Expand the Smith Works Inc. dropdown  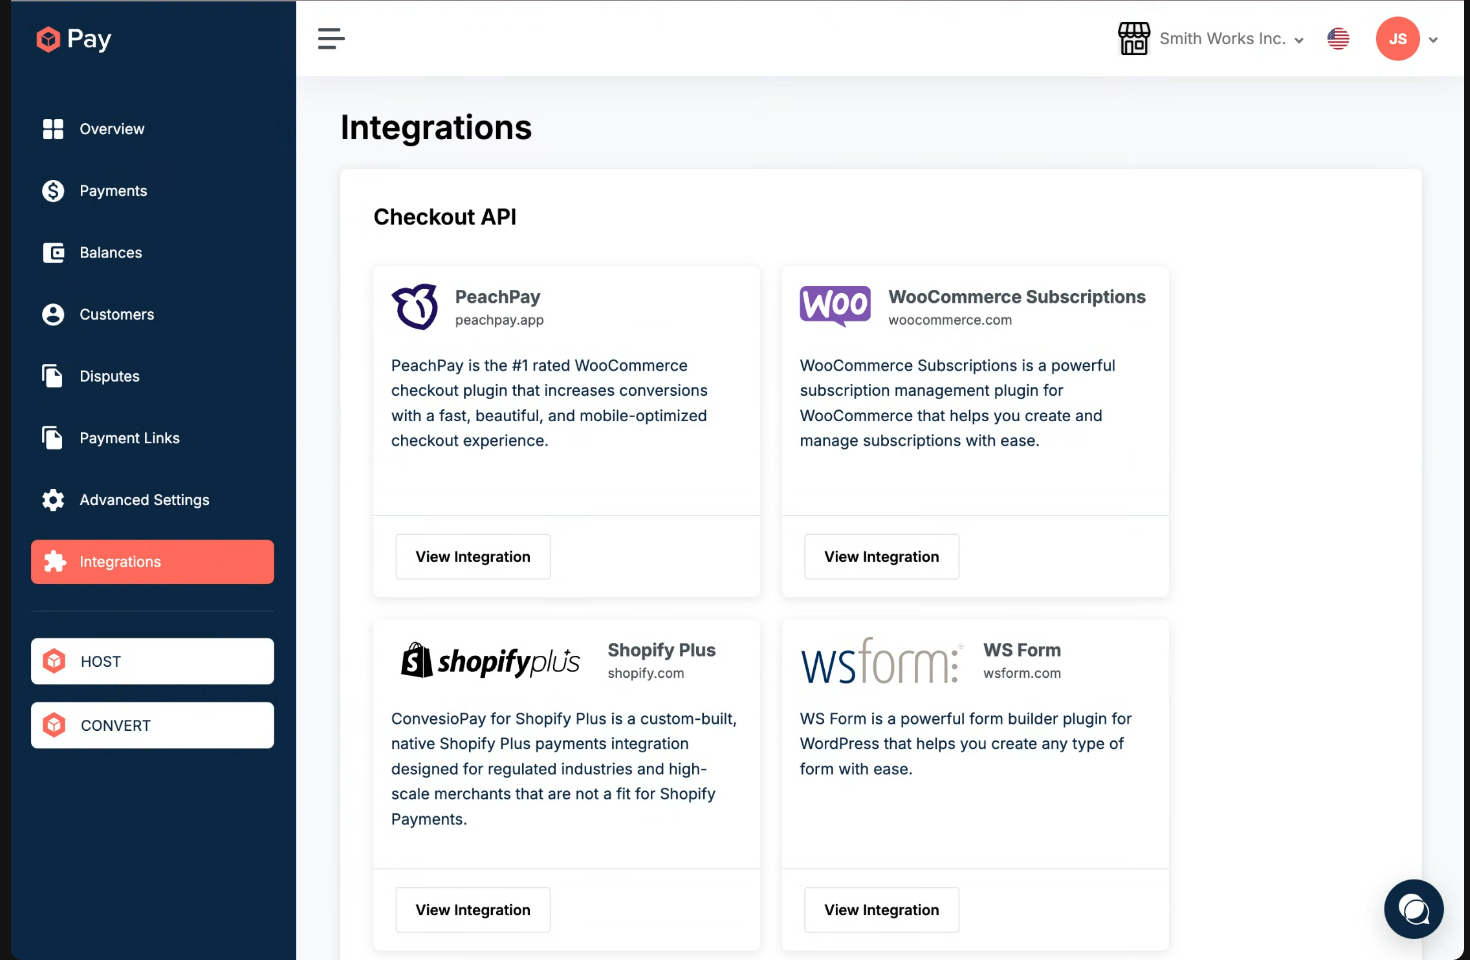pyautogui.click(x=1231, y=39)
